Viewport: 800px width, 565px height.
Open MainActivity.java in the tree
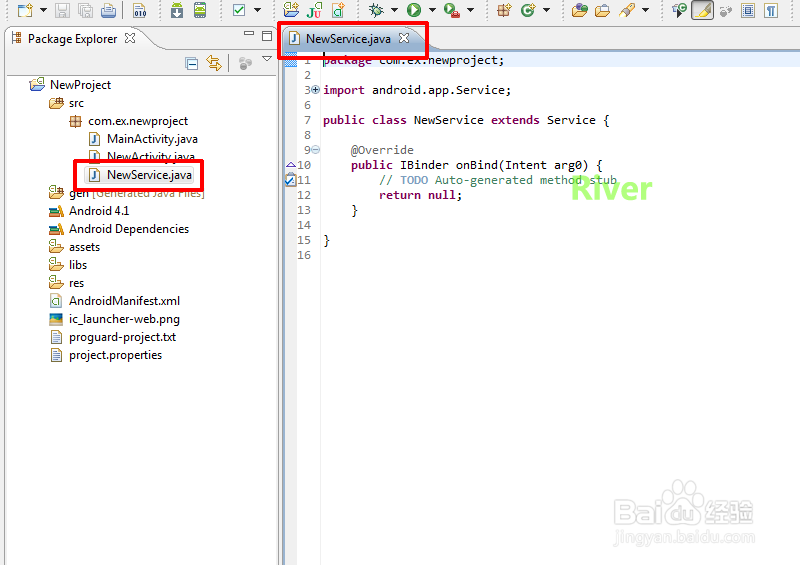click(x=152, y=139)
